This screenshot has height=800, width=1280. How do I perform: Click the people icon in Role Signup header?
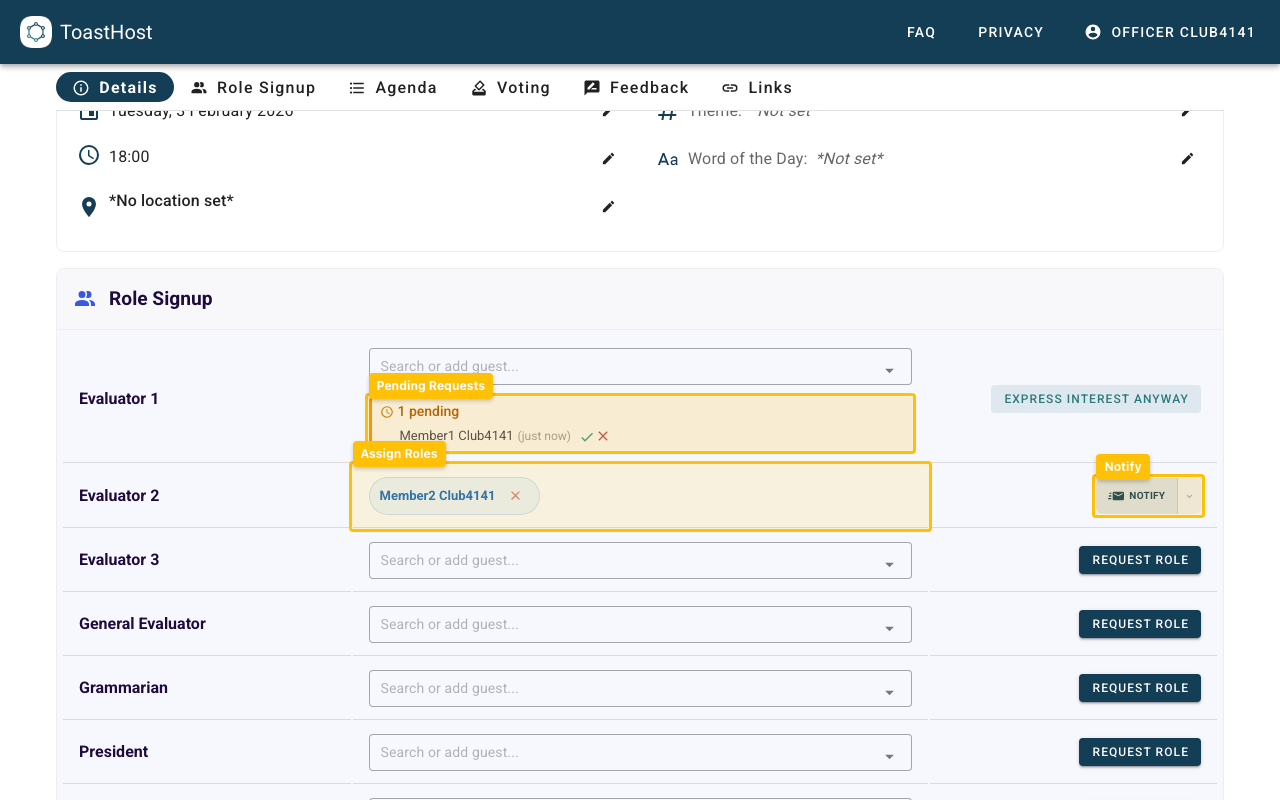coord(85,297)
